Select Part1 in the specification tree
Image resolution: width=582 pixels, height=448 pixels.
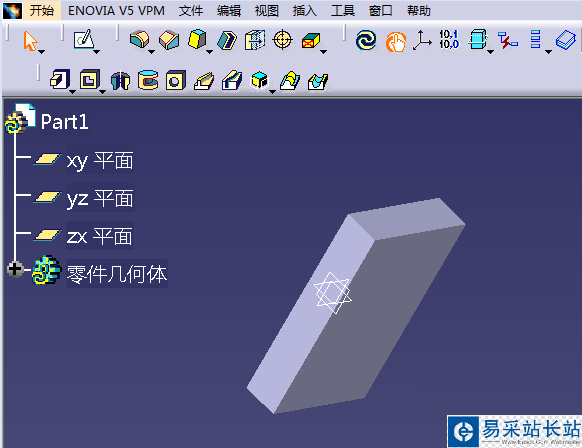point(65,122)
